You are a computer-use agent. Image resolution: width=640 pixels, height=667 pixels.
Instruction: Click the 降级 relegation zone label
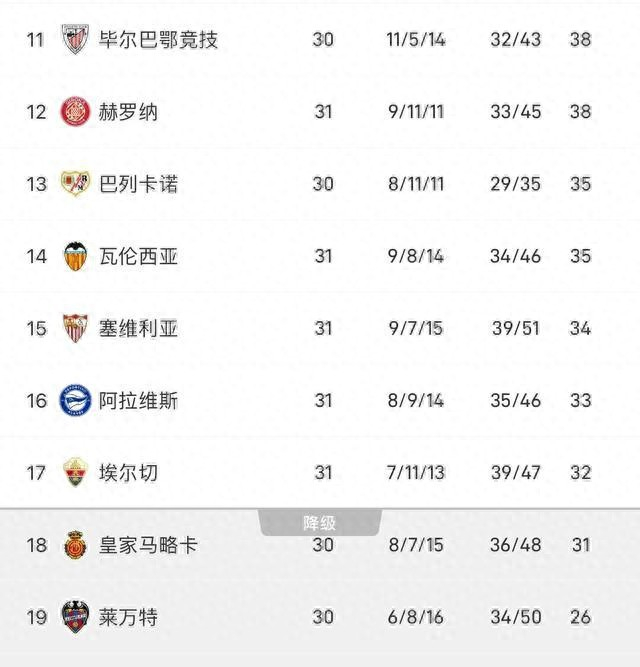point(320,523)
